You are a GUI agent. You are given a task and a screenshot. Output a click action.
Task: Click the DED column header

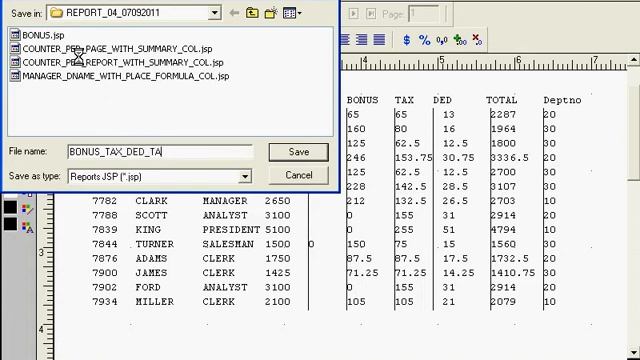coord(442,100)
